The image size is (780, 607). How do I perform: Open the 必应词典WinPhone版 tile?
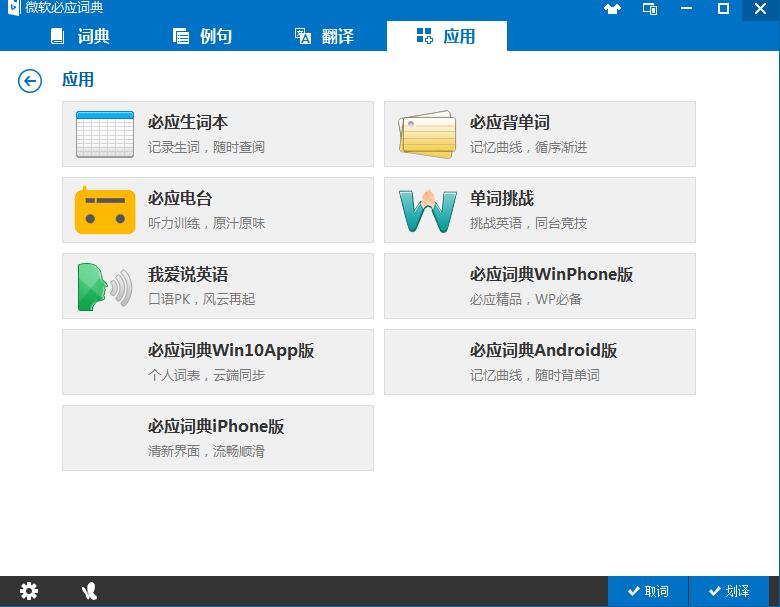[539, 286]
